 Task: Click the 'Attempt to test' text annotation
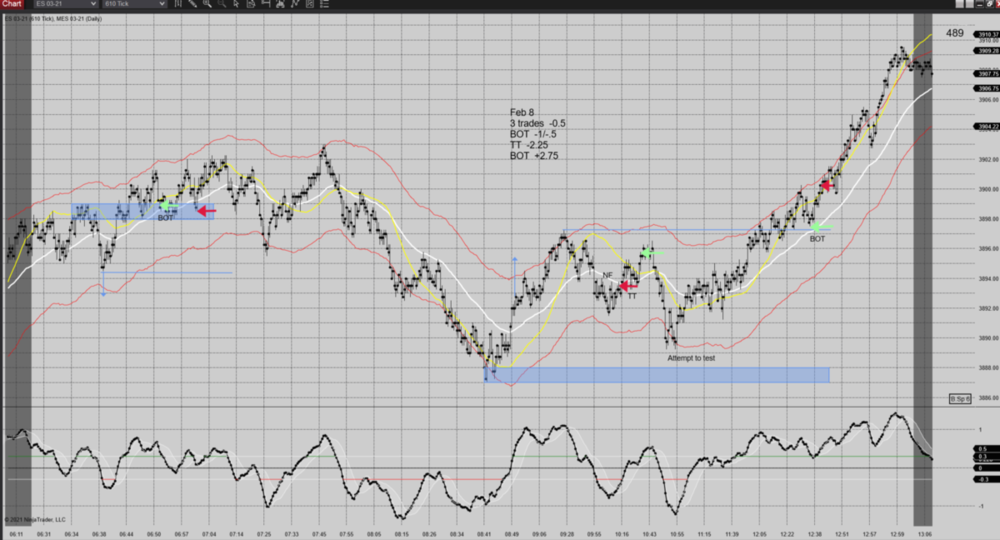[691, 357]
